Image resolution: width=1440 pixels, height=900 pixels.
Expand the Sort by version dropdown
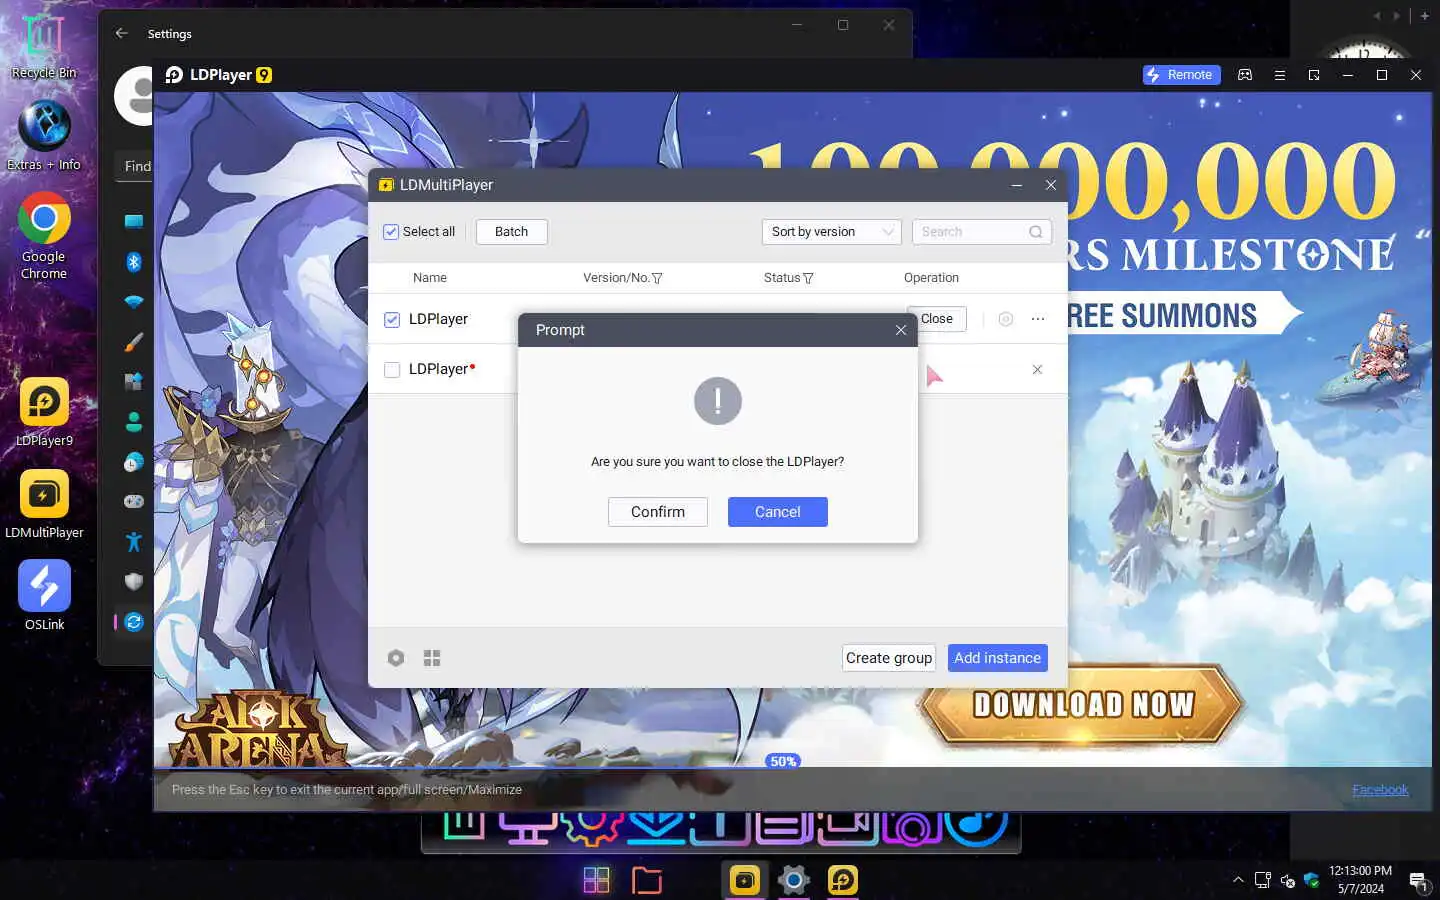coord(831,232)
